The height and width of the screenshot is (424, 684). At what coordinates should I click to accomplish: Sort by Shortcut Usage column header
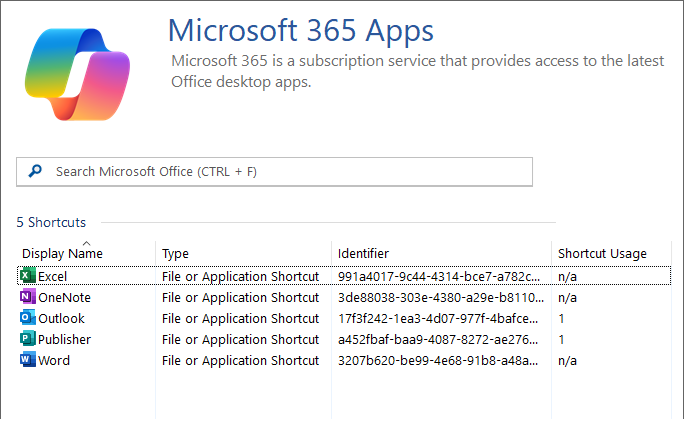point(602,254)
